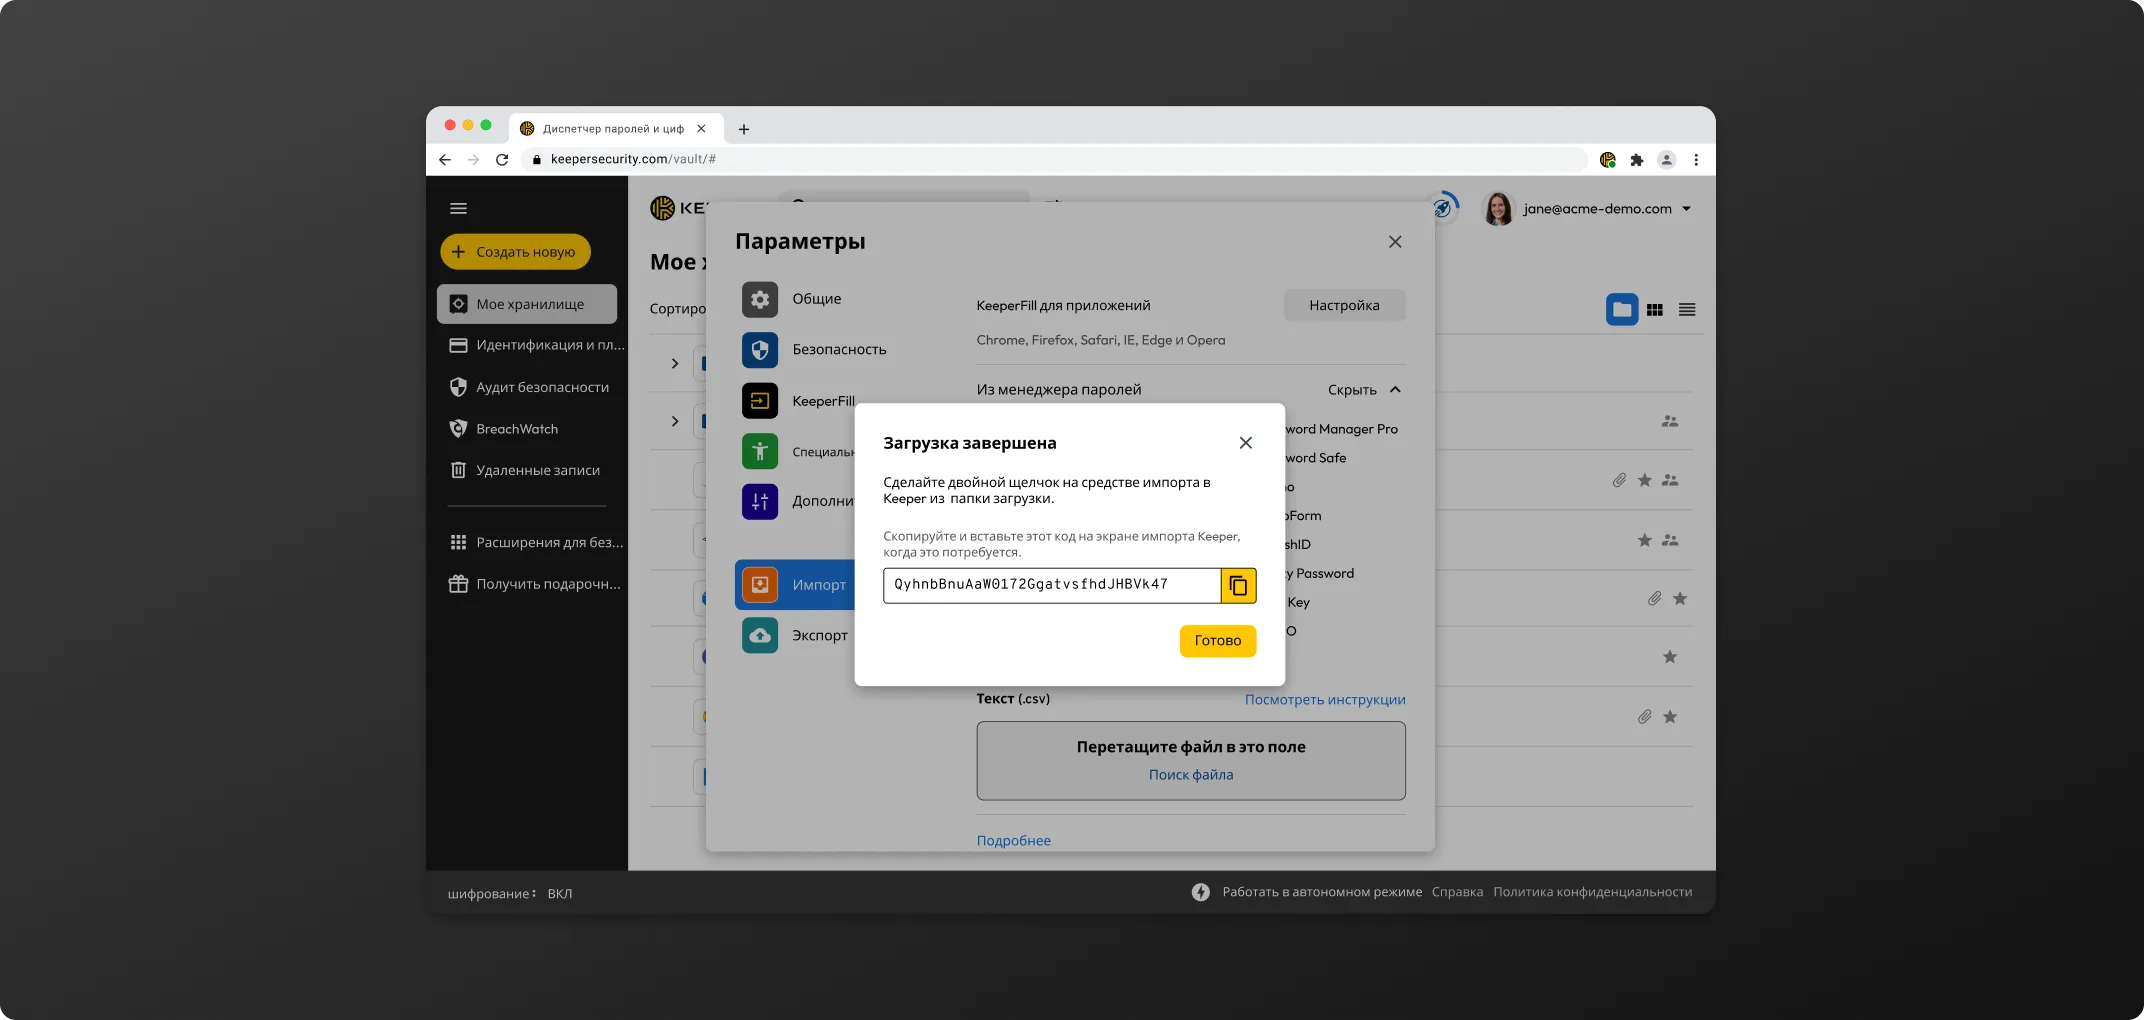Open Расширения для безопасности in sidebar
Image resolution: width=2144 pixels, height=1020 pixels.
click(536, 542)
